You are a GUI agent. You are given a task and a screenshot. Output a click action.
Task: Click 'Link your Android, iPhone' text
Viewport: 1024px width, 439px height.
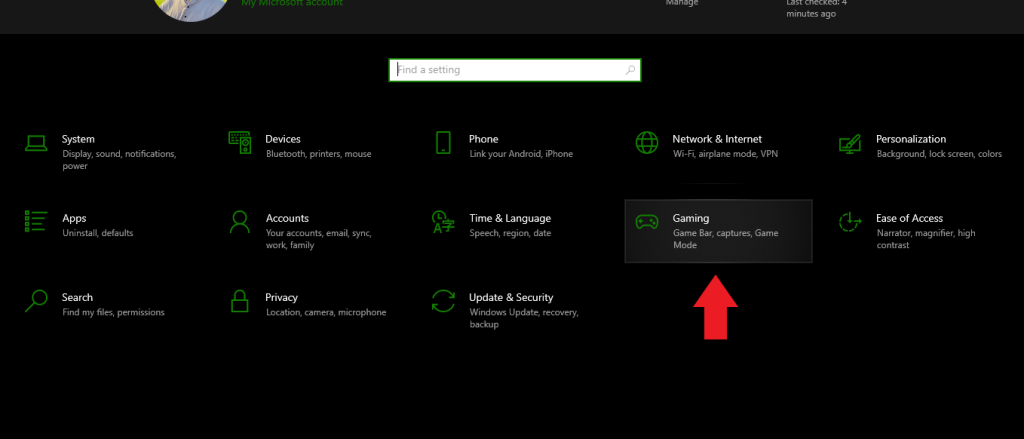coord(521,154)
